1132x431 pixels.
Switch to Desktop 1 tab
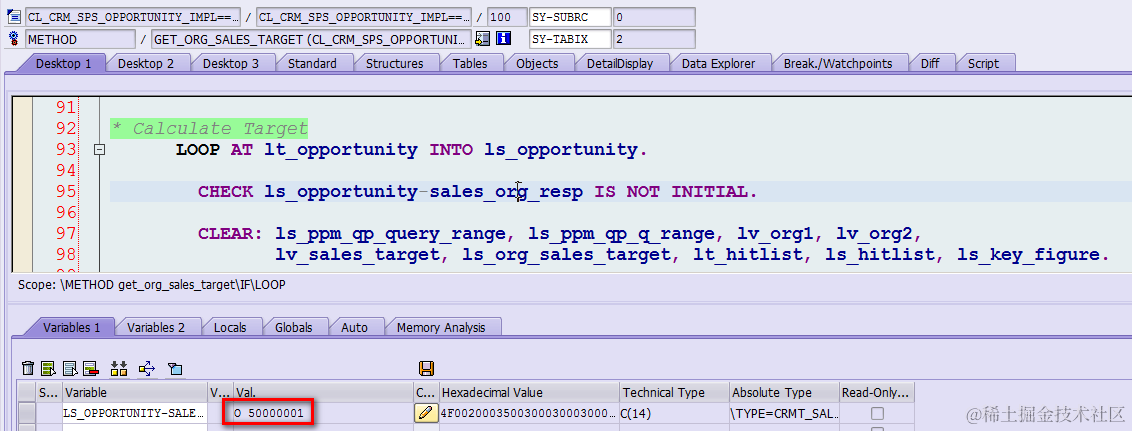(64, 64)
